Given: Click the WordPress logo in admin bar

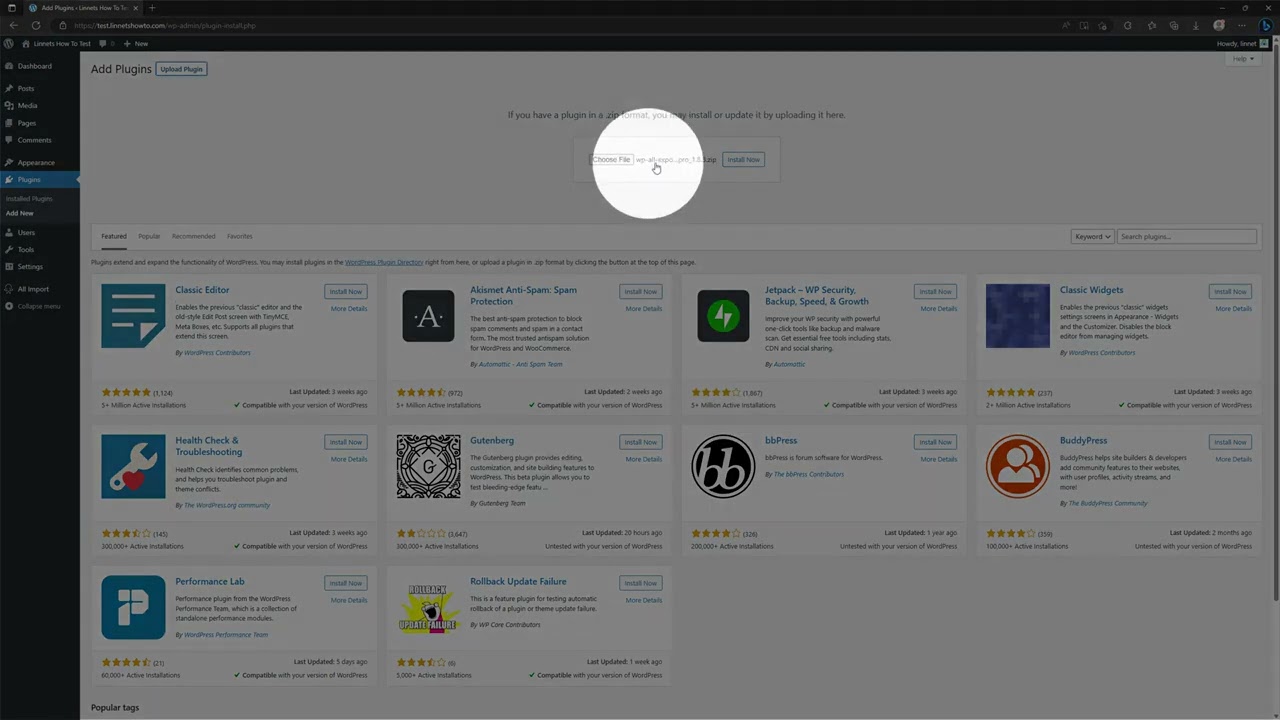Looking at the screenshot, I should tap(9, 43).
